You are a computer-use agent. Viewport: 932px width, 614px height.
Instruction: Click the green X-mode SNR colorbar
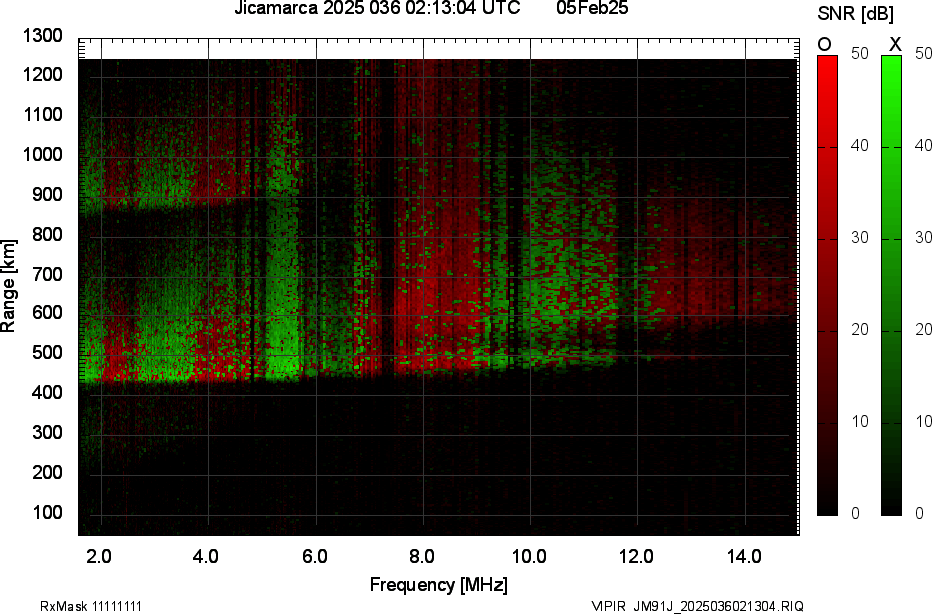[891, 285]
